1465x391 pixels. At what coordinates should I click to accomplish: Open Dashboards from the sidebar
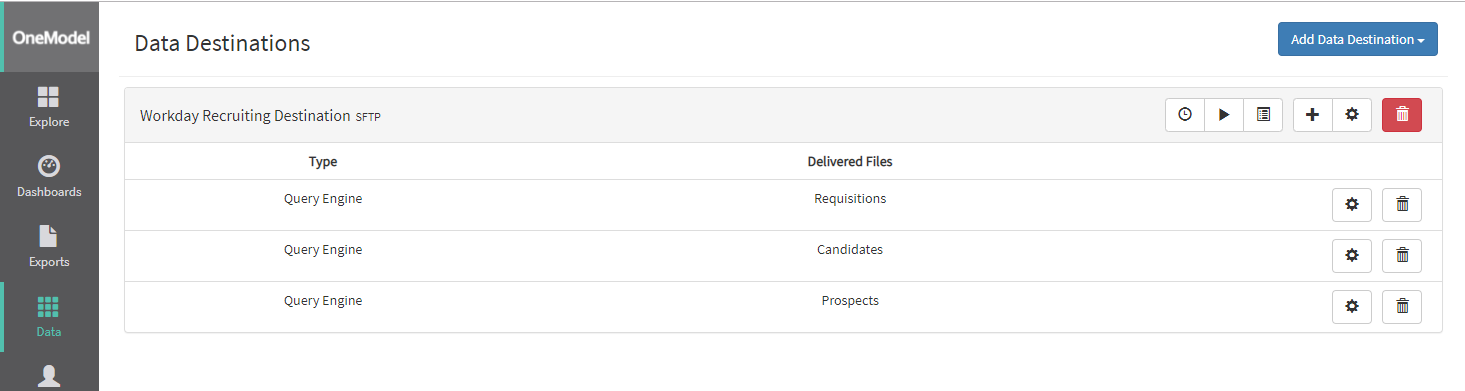49,177
